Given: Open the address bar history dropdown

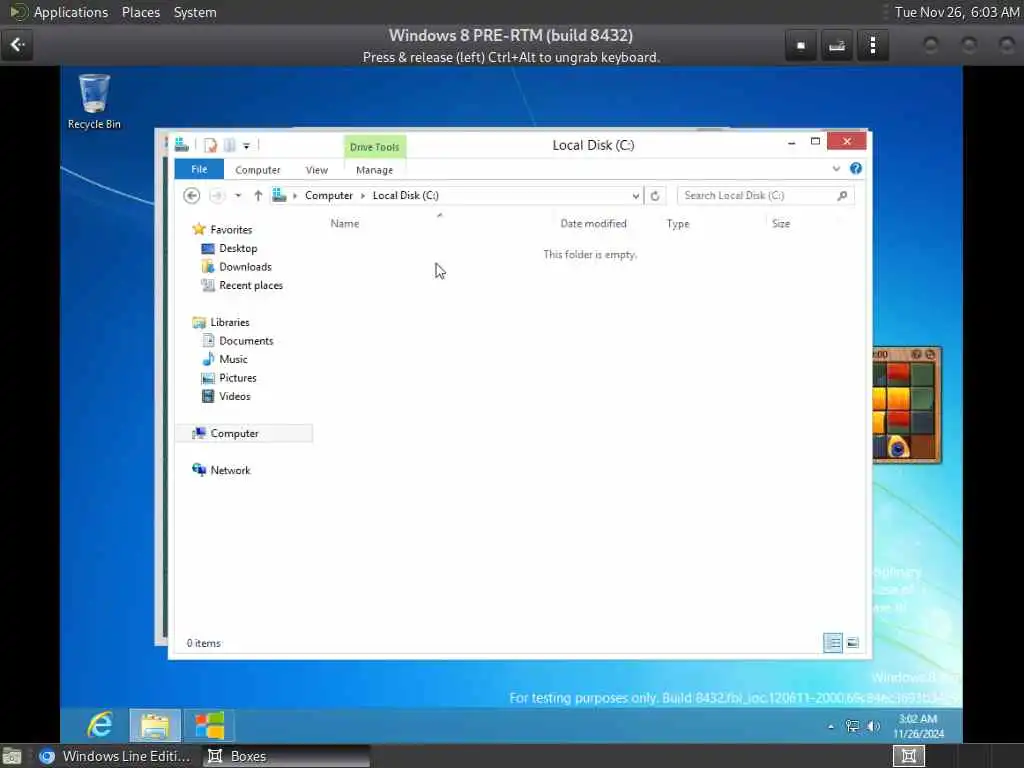Looking at the screenshot, I should (635, 195).
